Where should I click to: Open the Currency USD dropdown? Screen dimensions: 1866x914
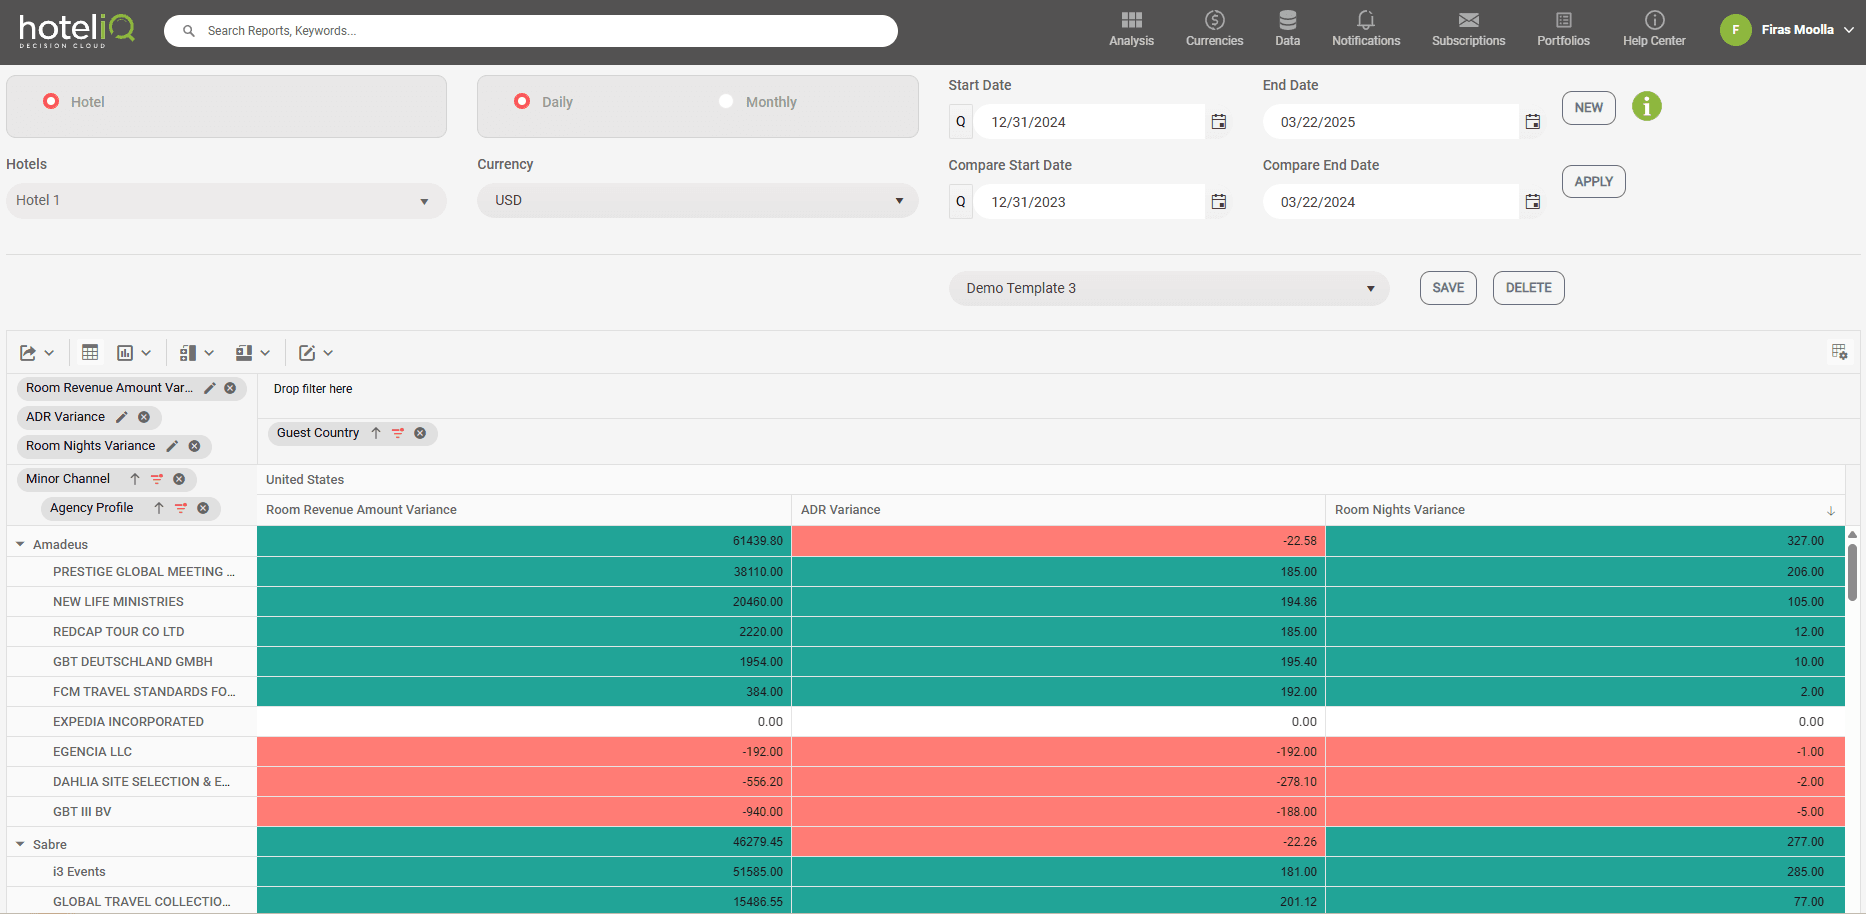[x=698, y=200]
